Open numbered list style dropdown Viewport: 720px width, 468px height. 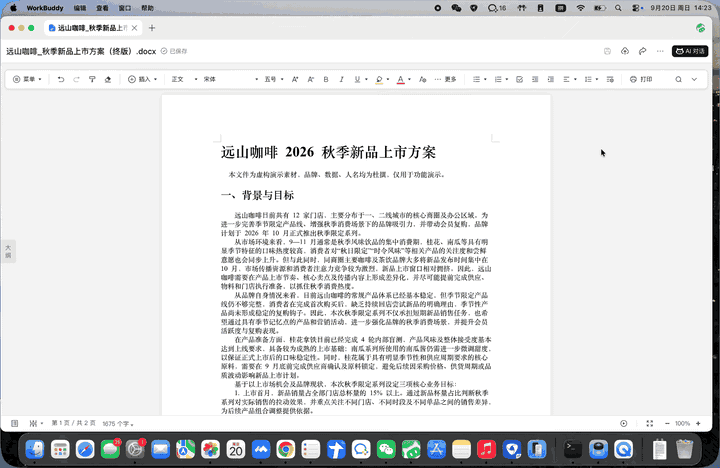[506, 79]
